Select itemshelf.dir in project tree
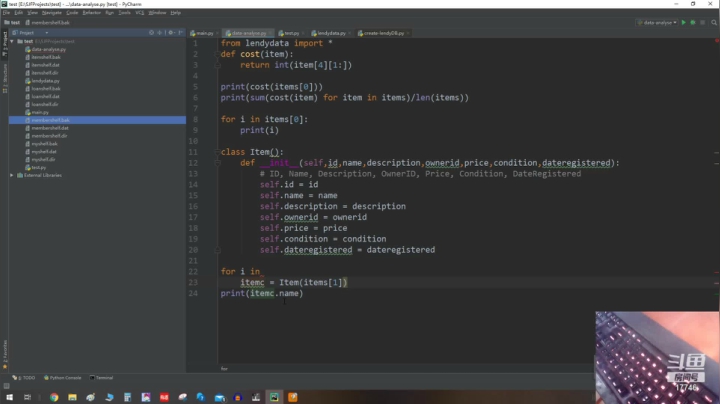This screenshot has height=404, width=720. coord(45,73)
